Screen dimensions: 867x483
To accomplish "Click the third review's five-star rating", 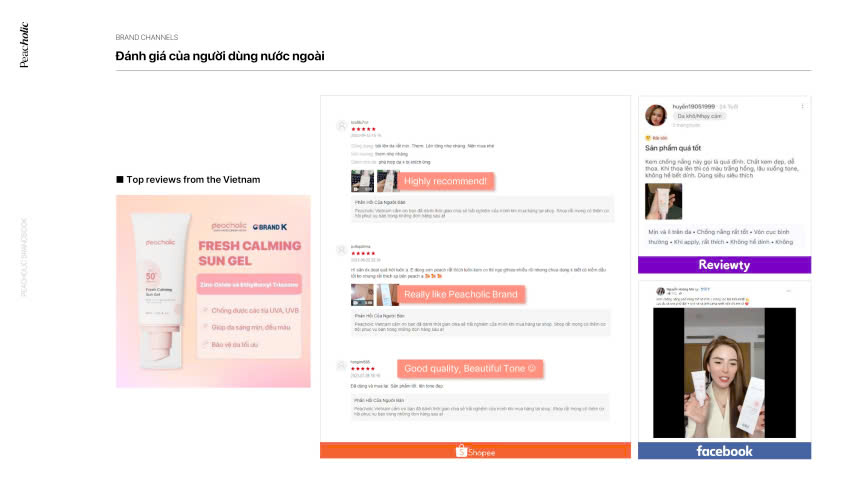I will [363, 369].
